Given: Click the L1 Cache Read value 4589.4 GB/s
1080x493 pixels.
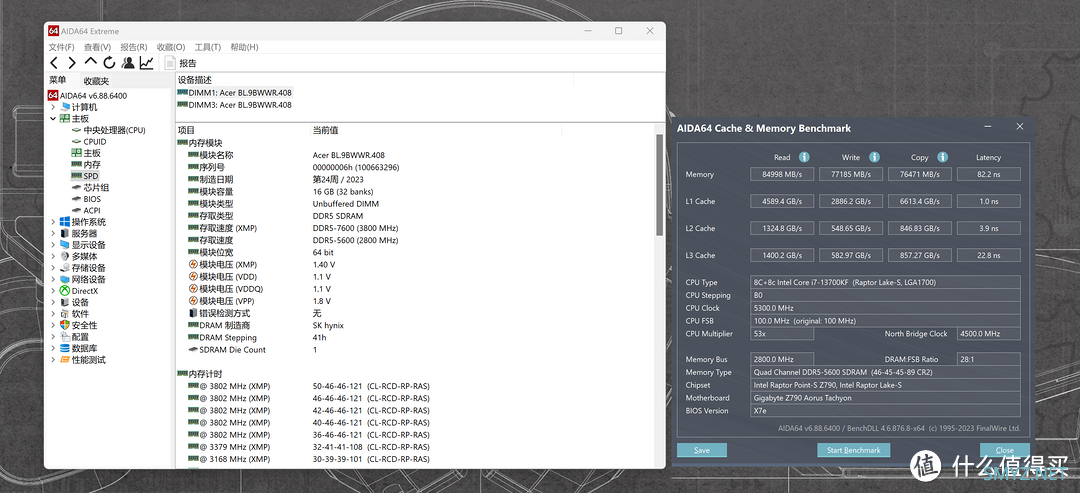Looking at the screenshot, I should [782, 201].
